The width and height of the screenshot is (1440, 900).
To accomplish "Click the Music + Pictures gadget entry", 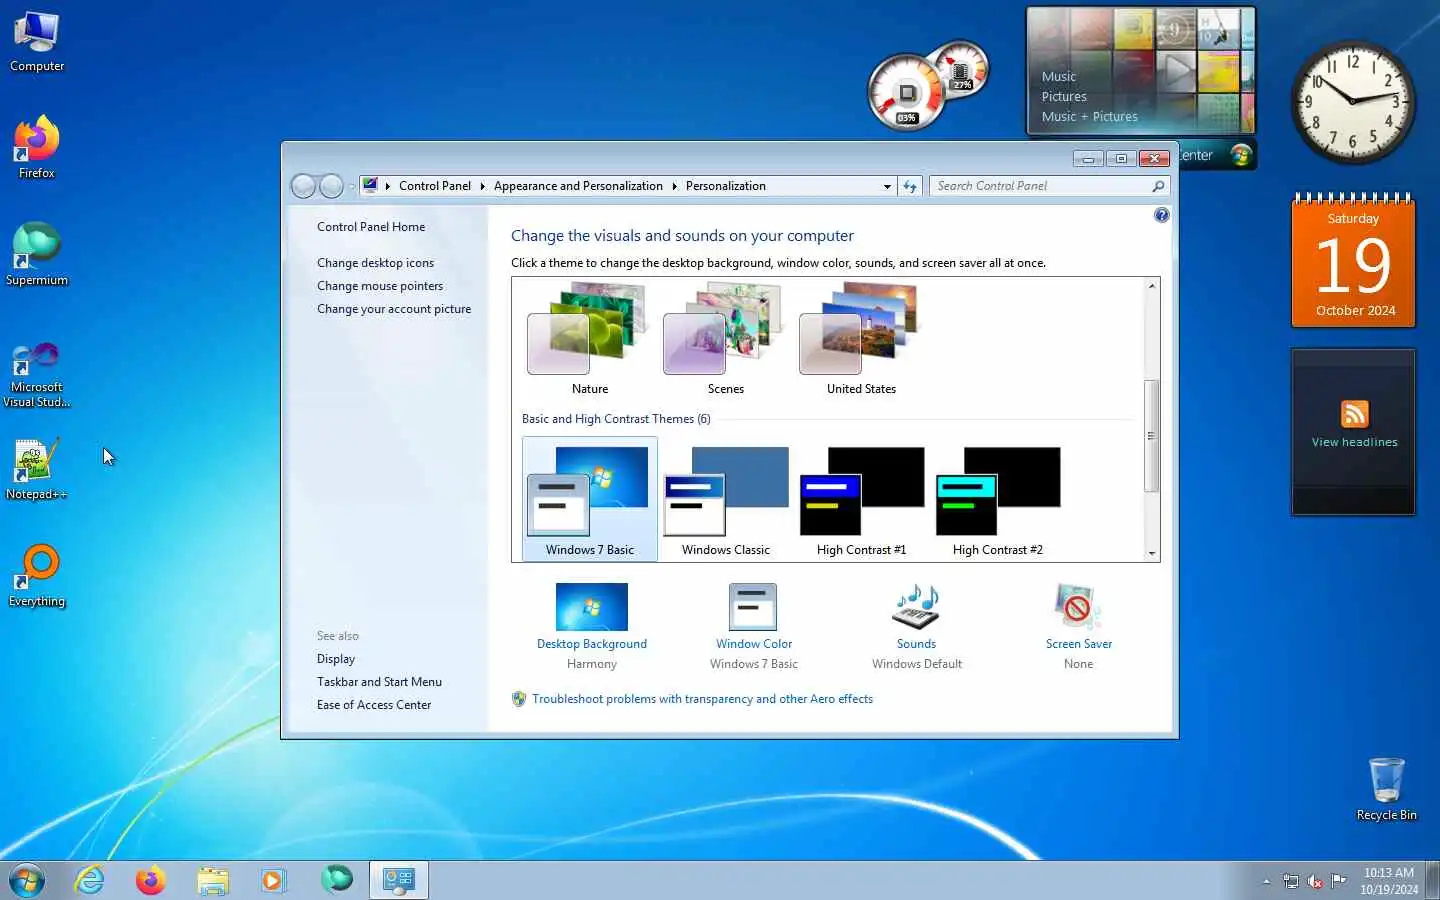I will pos(1089,117).
